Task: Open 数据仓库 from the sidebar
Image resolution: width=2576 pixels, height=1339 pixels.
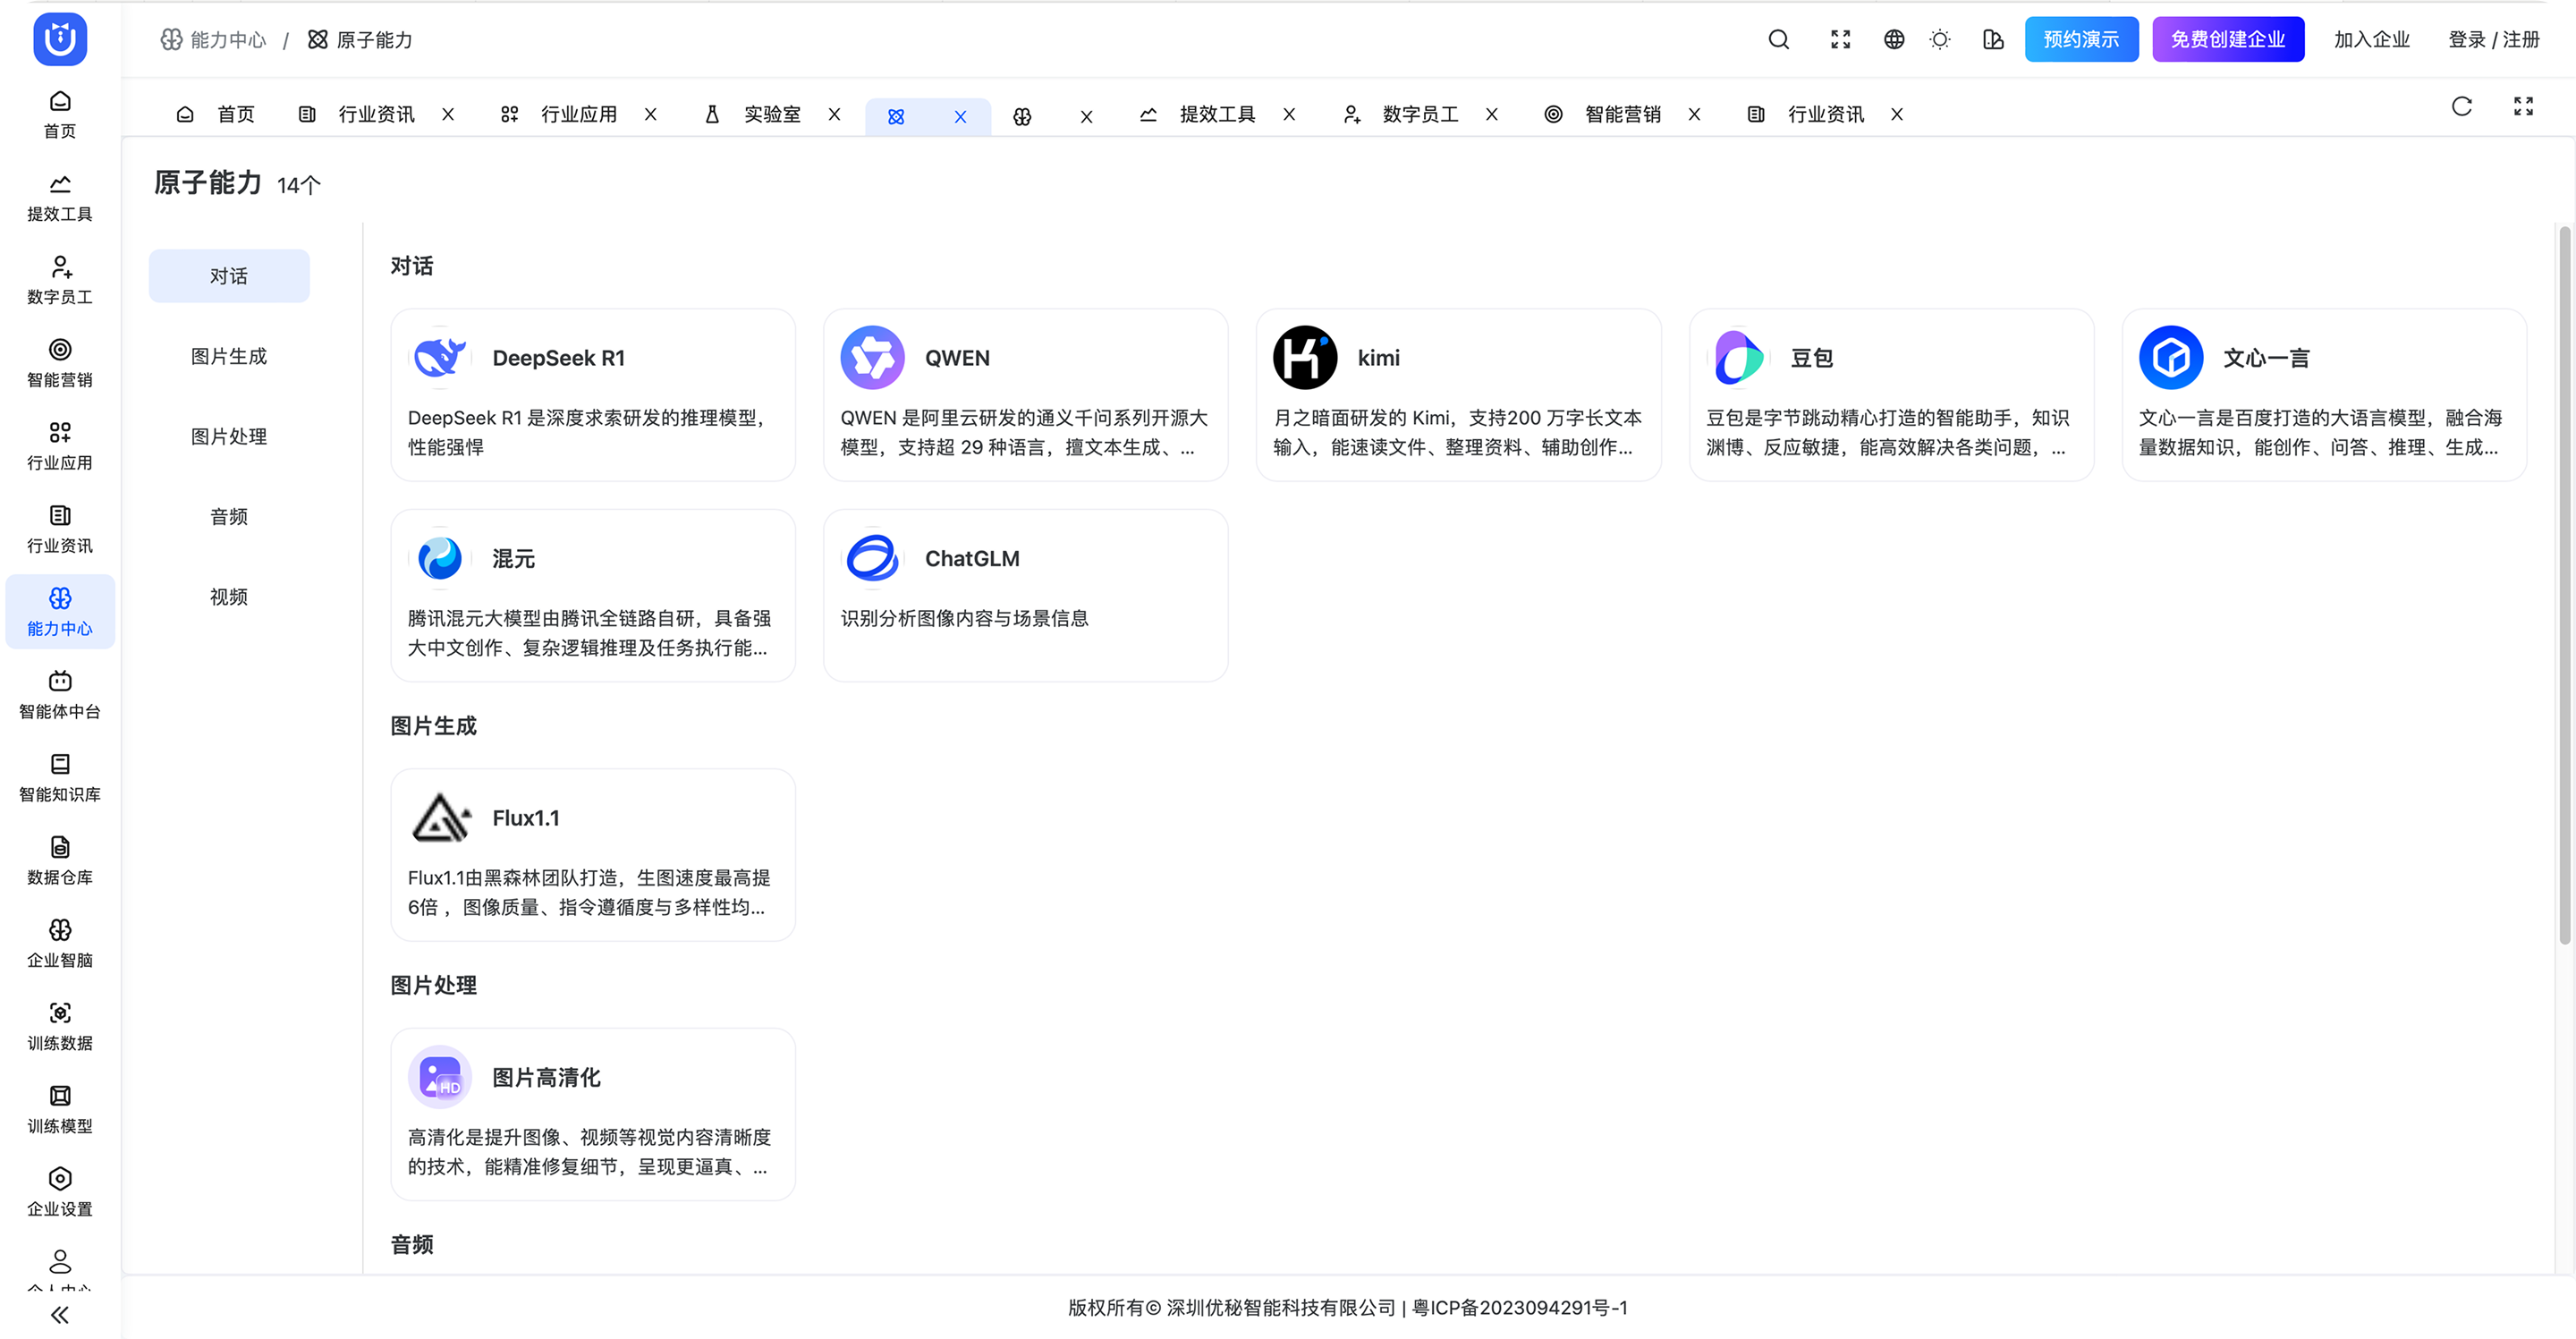Action: coord(60,860)
